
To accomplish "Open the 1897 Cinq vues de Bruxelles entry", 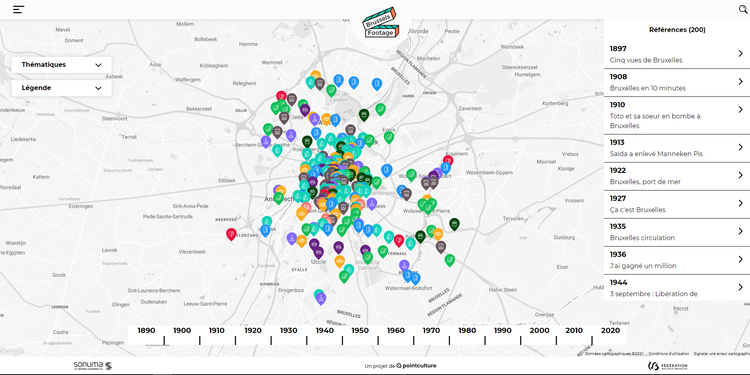I will (x=677, y=55).
